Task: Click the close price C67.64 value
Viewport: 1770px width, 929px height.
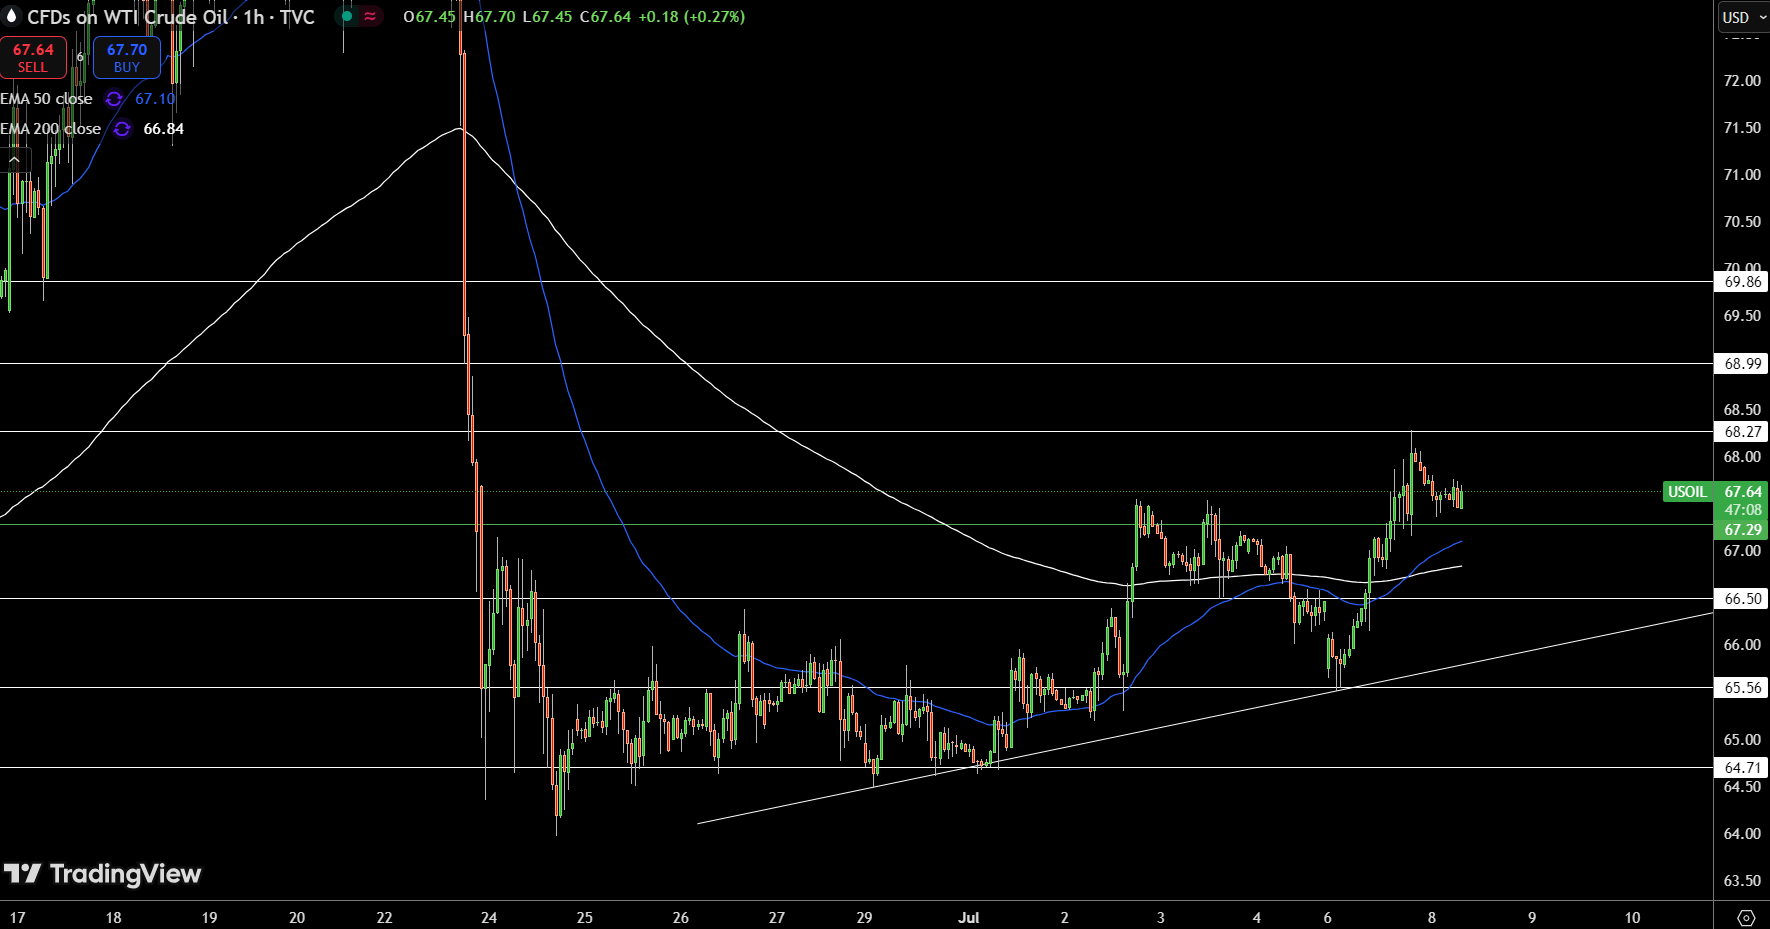Action: click(606, 17)
